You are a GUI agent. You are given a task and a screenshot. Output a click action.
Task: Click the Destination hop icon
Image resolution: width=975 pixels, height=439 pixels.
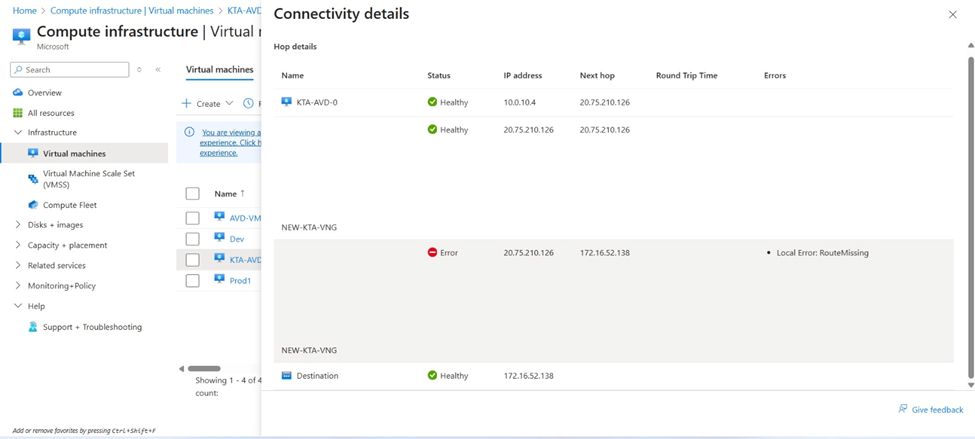[286, 376]
